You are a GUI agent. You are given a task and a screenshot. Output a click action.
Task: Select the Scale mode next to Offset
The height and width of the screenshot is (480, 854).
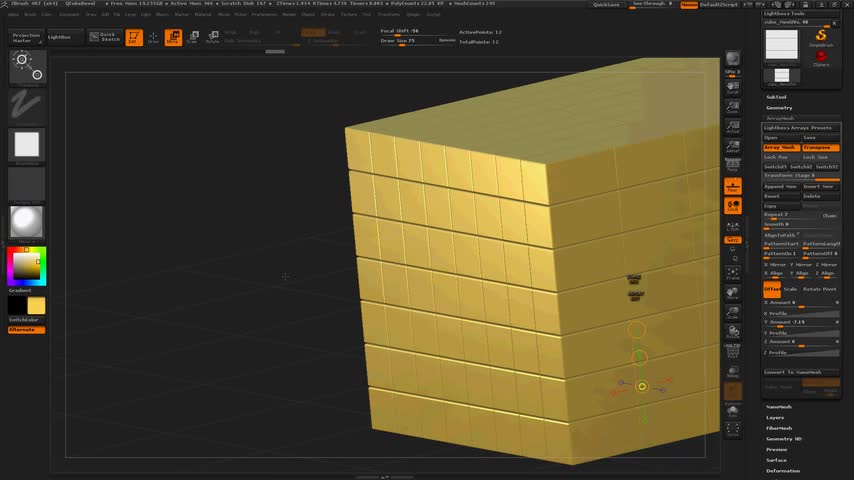click(x=790, y=289)
